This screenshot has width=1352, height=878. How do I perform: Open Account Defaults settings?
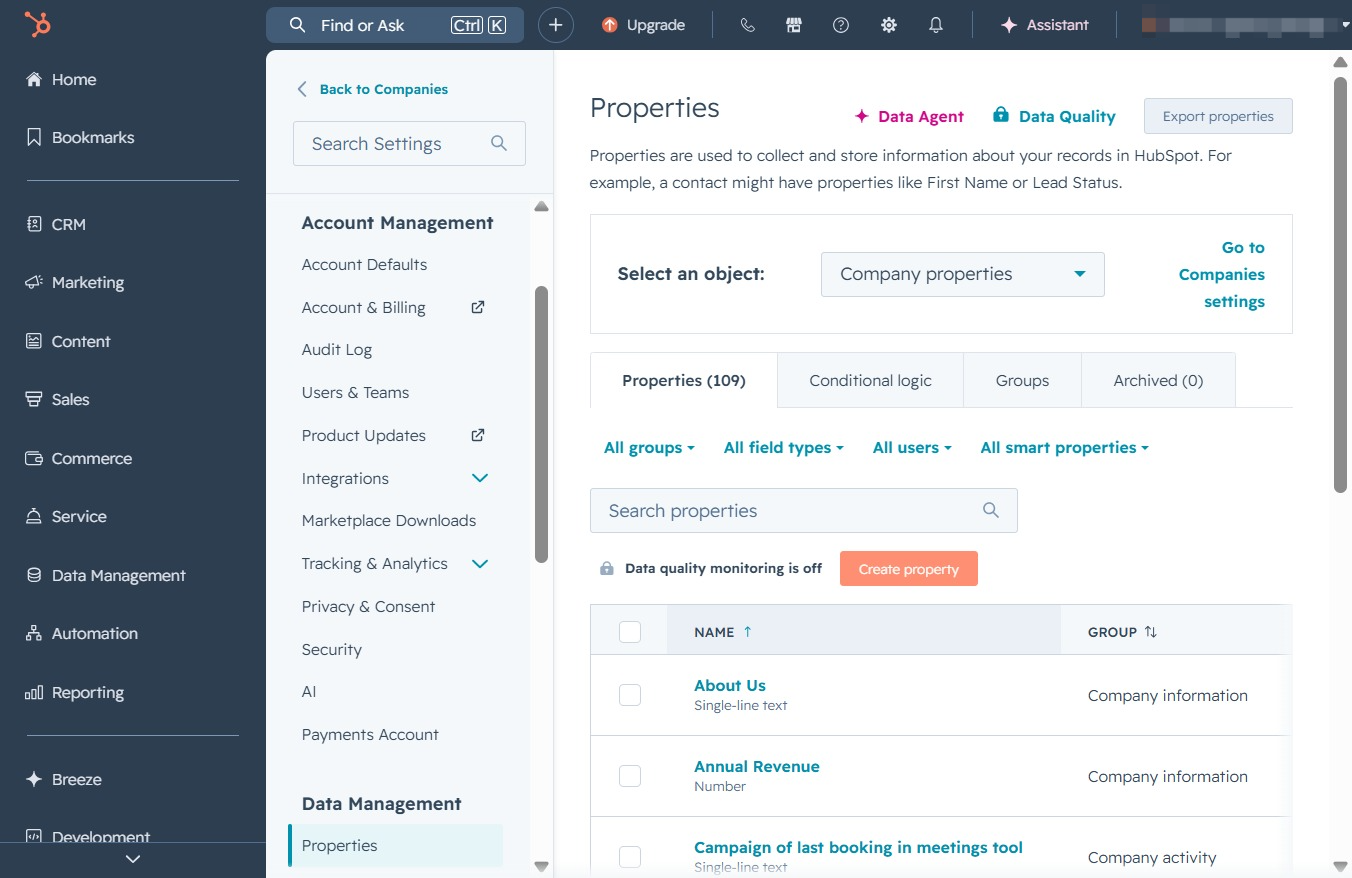coord(364,264)
